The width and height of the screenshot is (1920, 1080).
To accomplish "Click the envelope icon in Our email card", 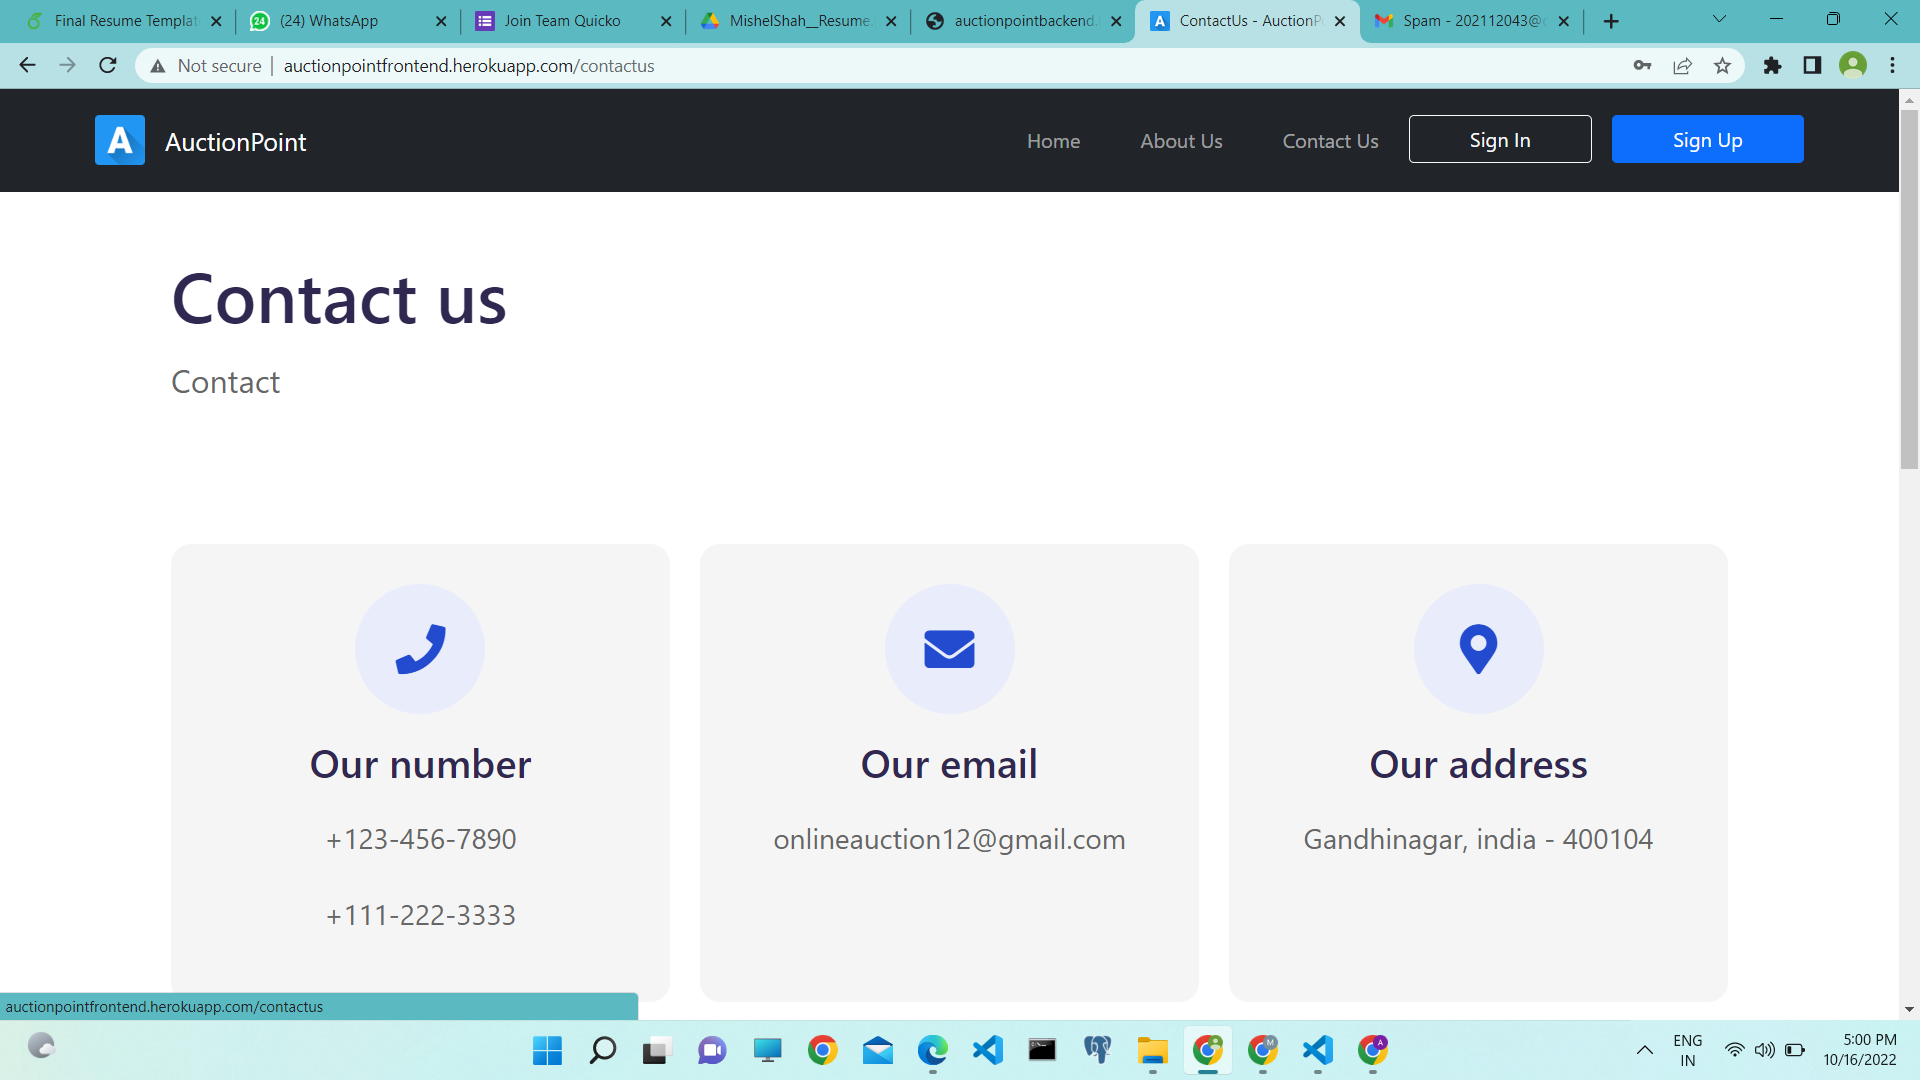I will [949, 649].
